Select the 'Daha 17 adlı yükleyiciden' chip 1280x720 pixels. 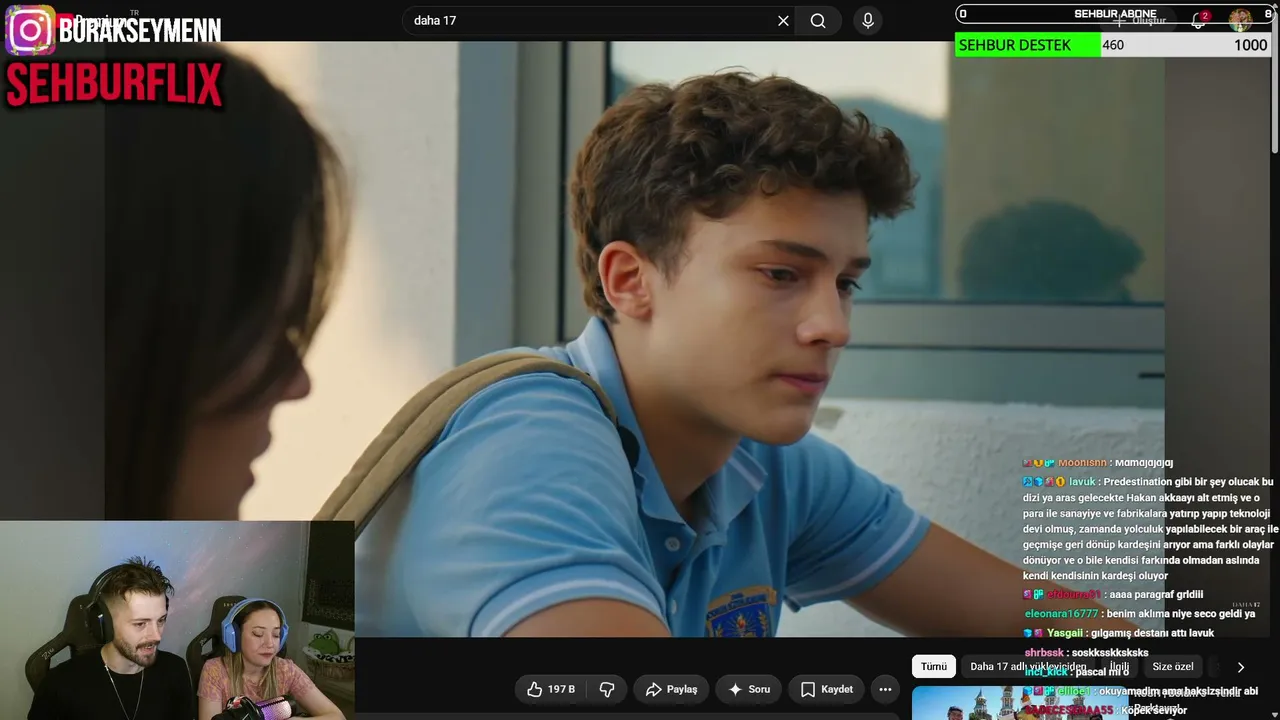pyautogui.click(x=1028, y=667)
